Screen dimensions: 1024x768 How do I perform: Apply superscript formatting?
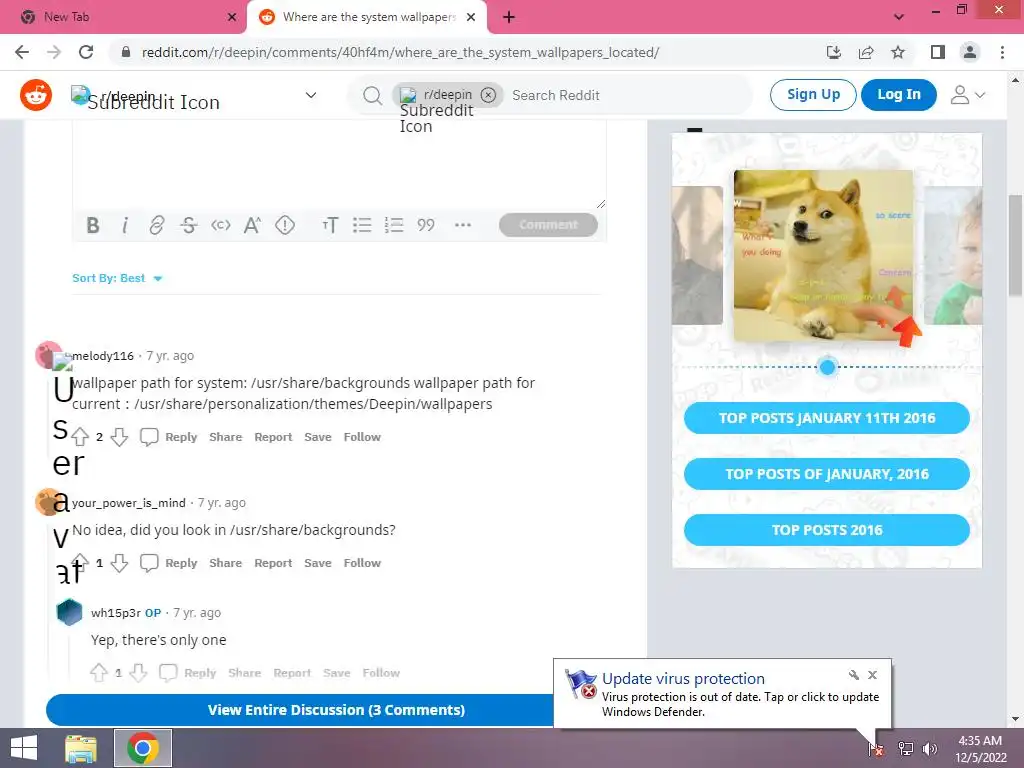(252, 225)
